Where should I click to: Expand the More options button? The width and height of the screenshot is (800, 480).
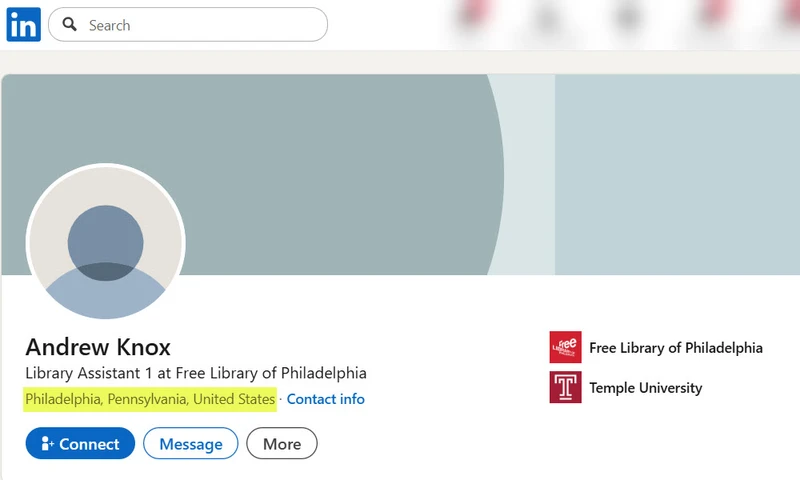pyautogui.click(x=281, y=444)
